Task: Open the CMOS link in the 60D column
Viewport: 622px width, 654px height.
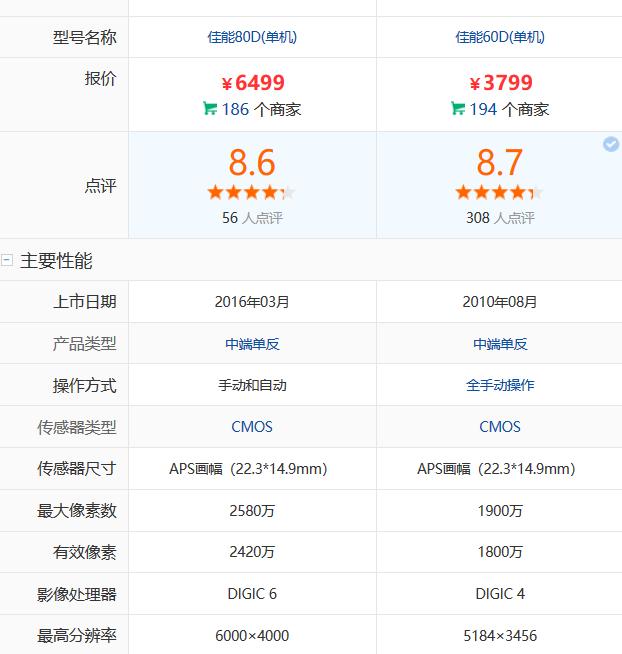Action: (x=500, y=427)
